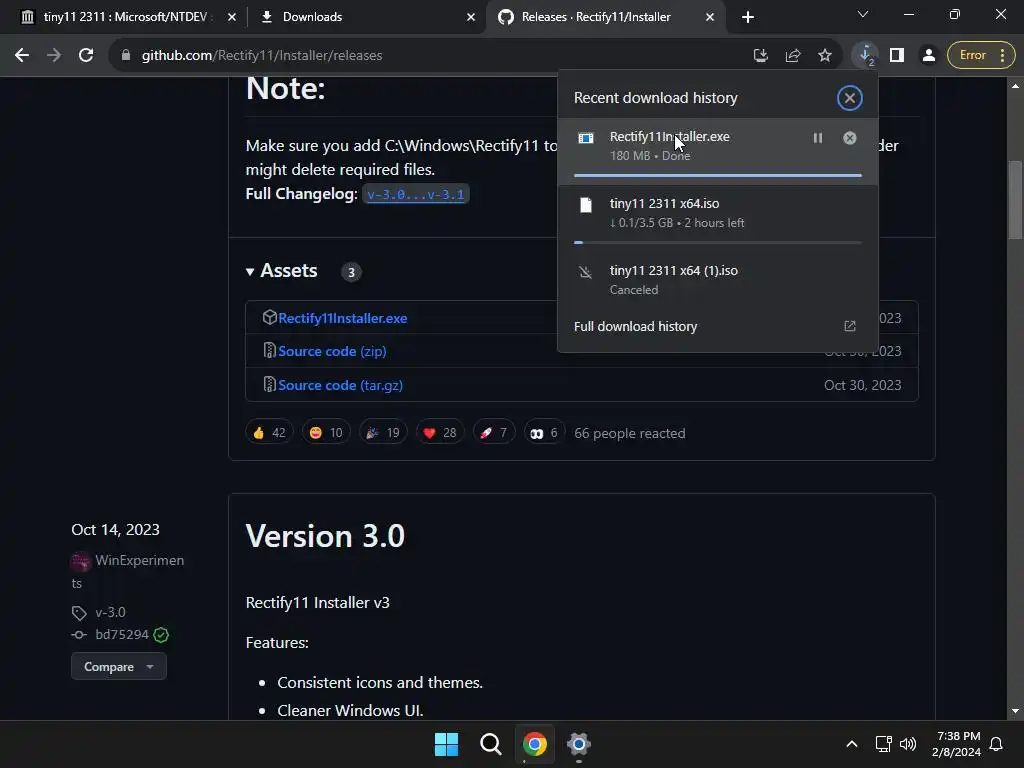The width and height of the screenshot is (1024, 768).
Task: Open volume control in system tray
Action: point(908,744)
